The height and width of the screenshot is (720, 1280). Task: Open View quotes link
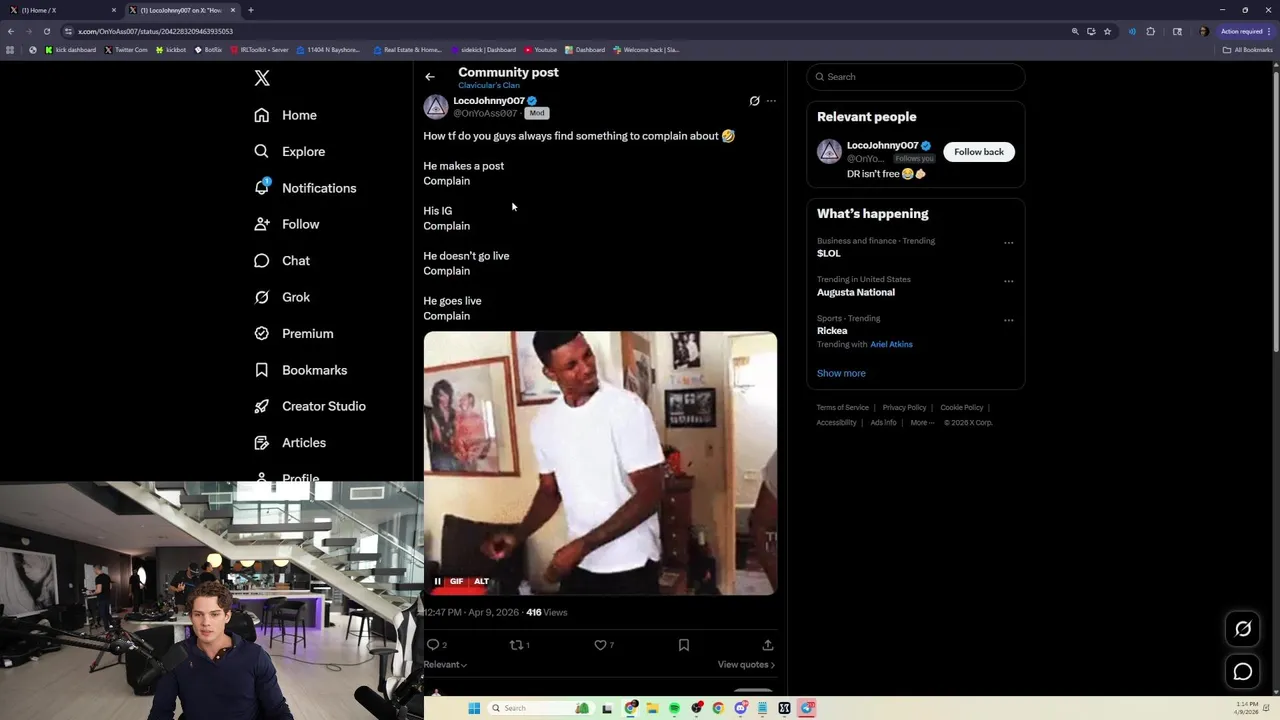click(x=746, y=664)
